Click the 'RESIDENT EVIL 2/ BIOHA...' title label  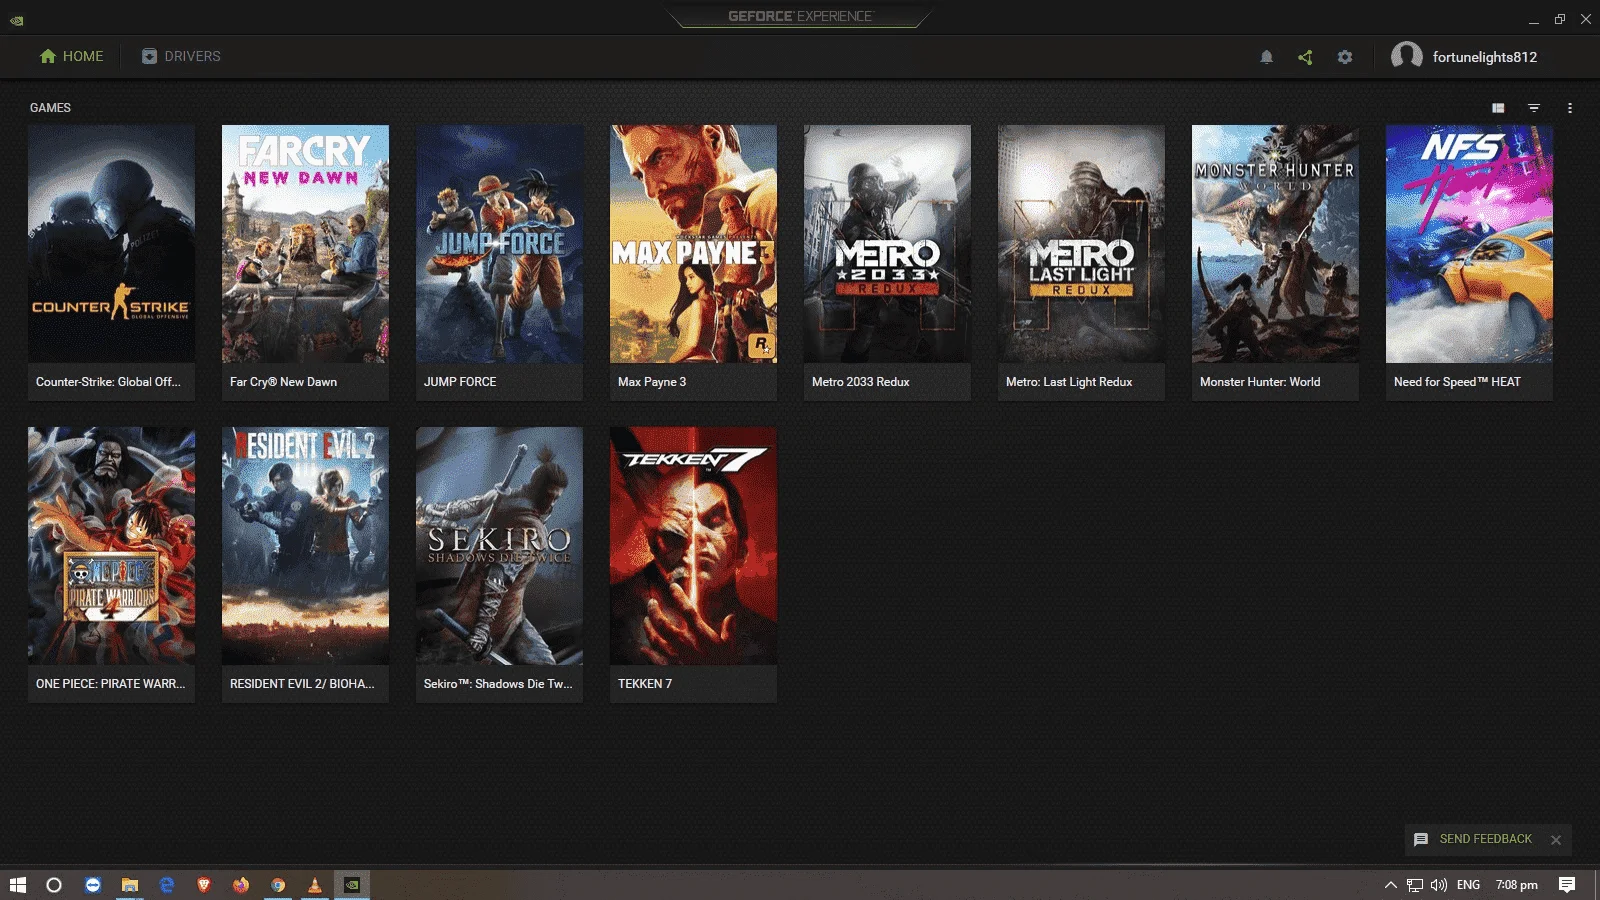coord(302,684)
